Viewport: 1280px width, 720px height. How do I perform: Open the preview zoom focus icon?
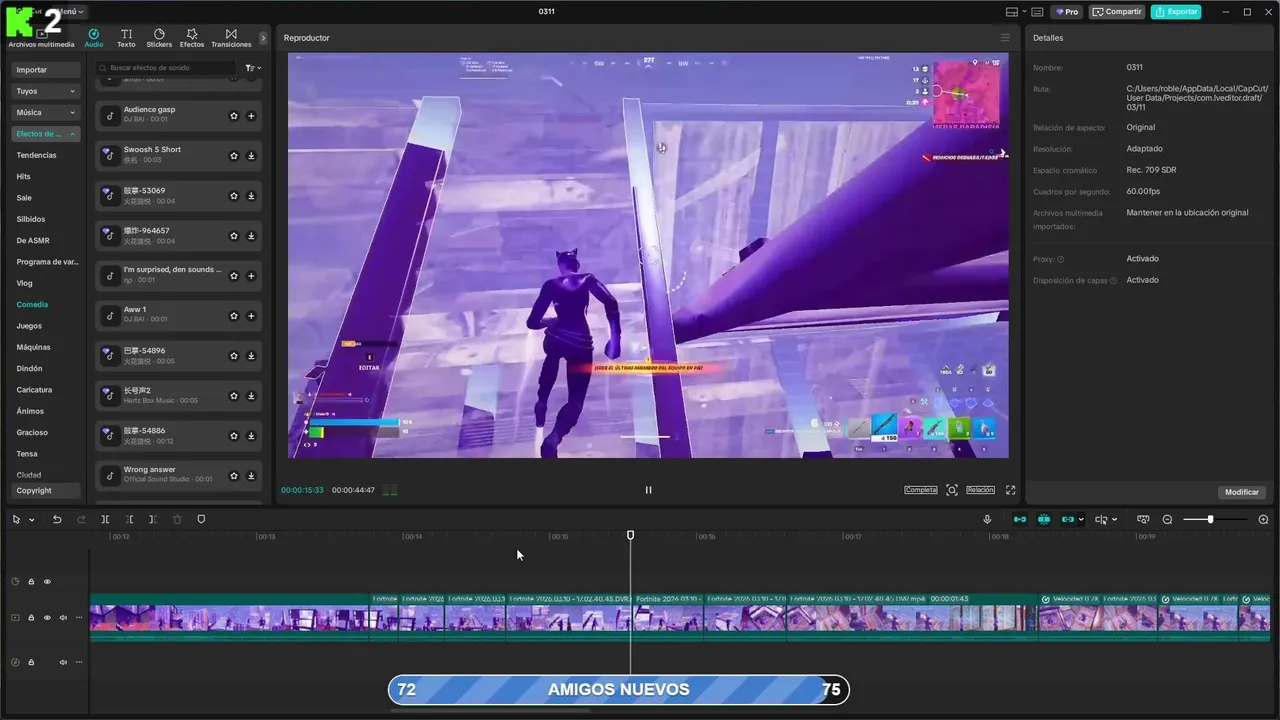point(952,490)
